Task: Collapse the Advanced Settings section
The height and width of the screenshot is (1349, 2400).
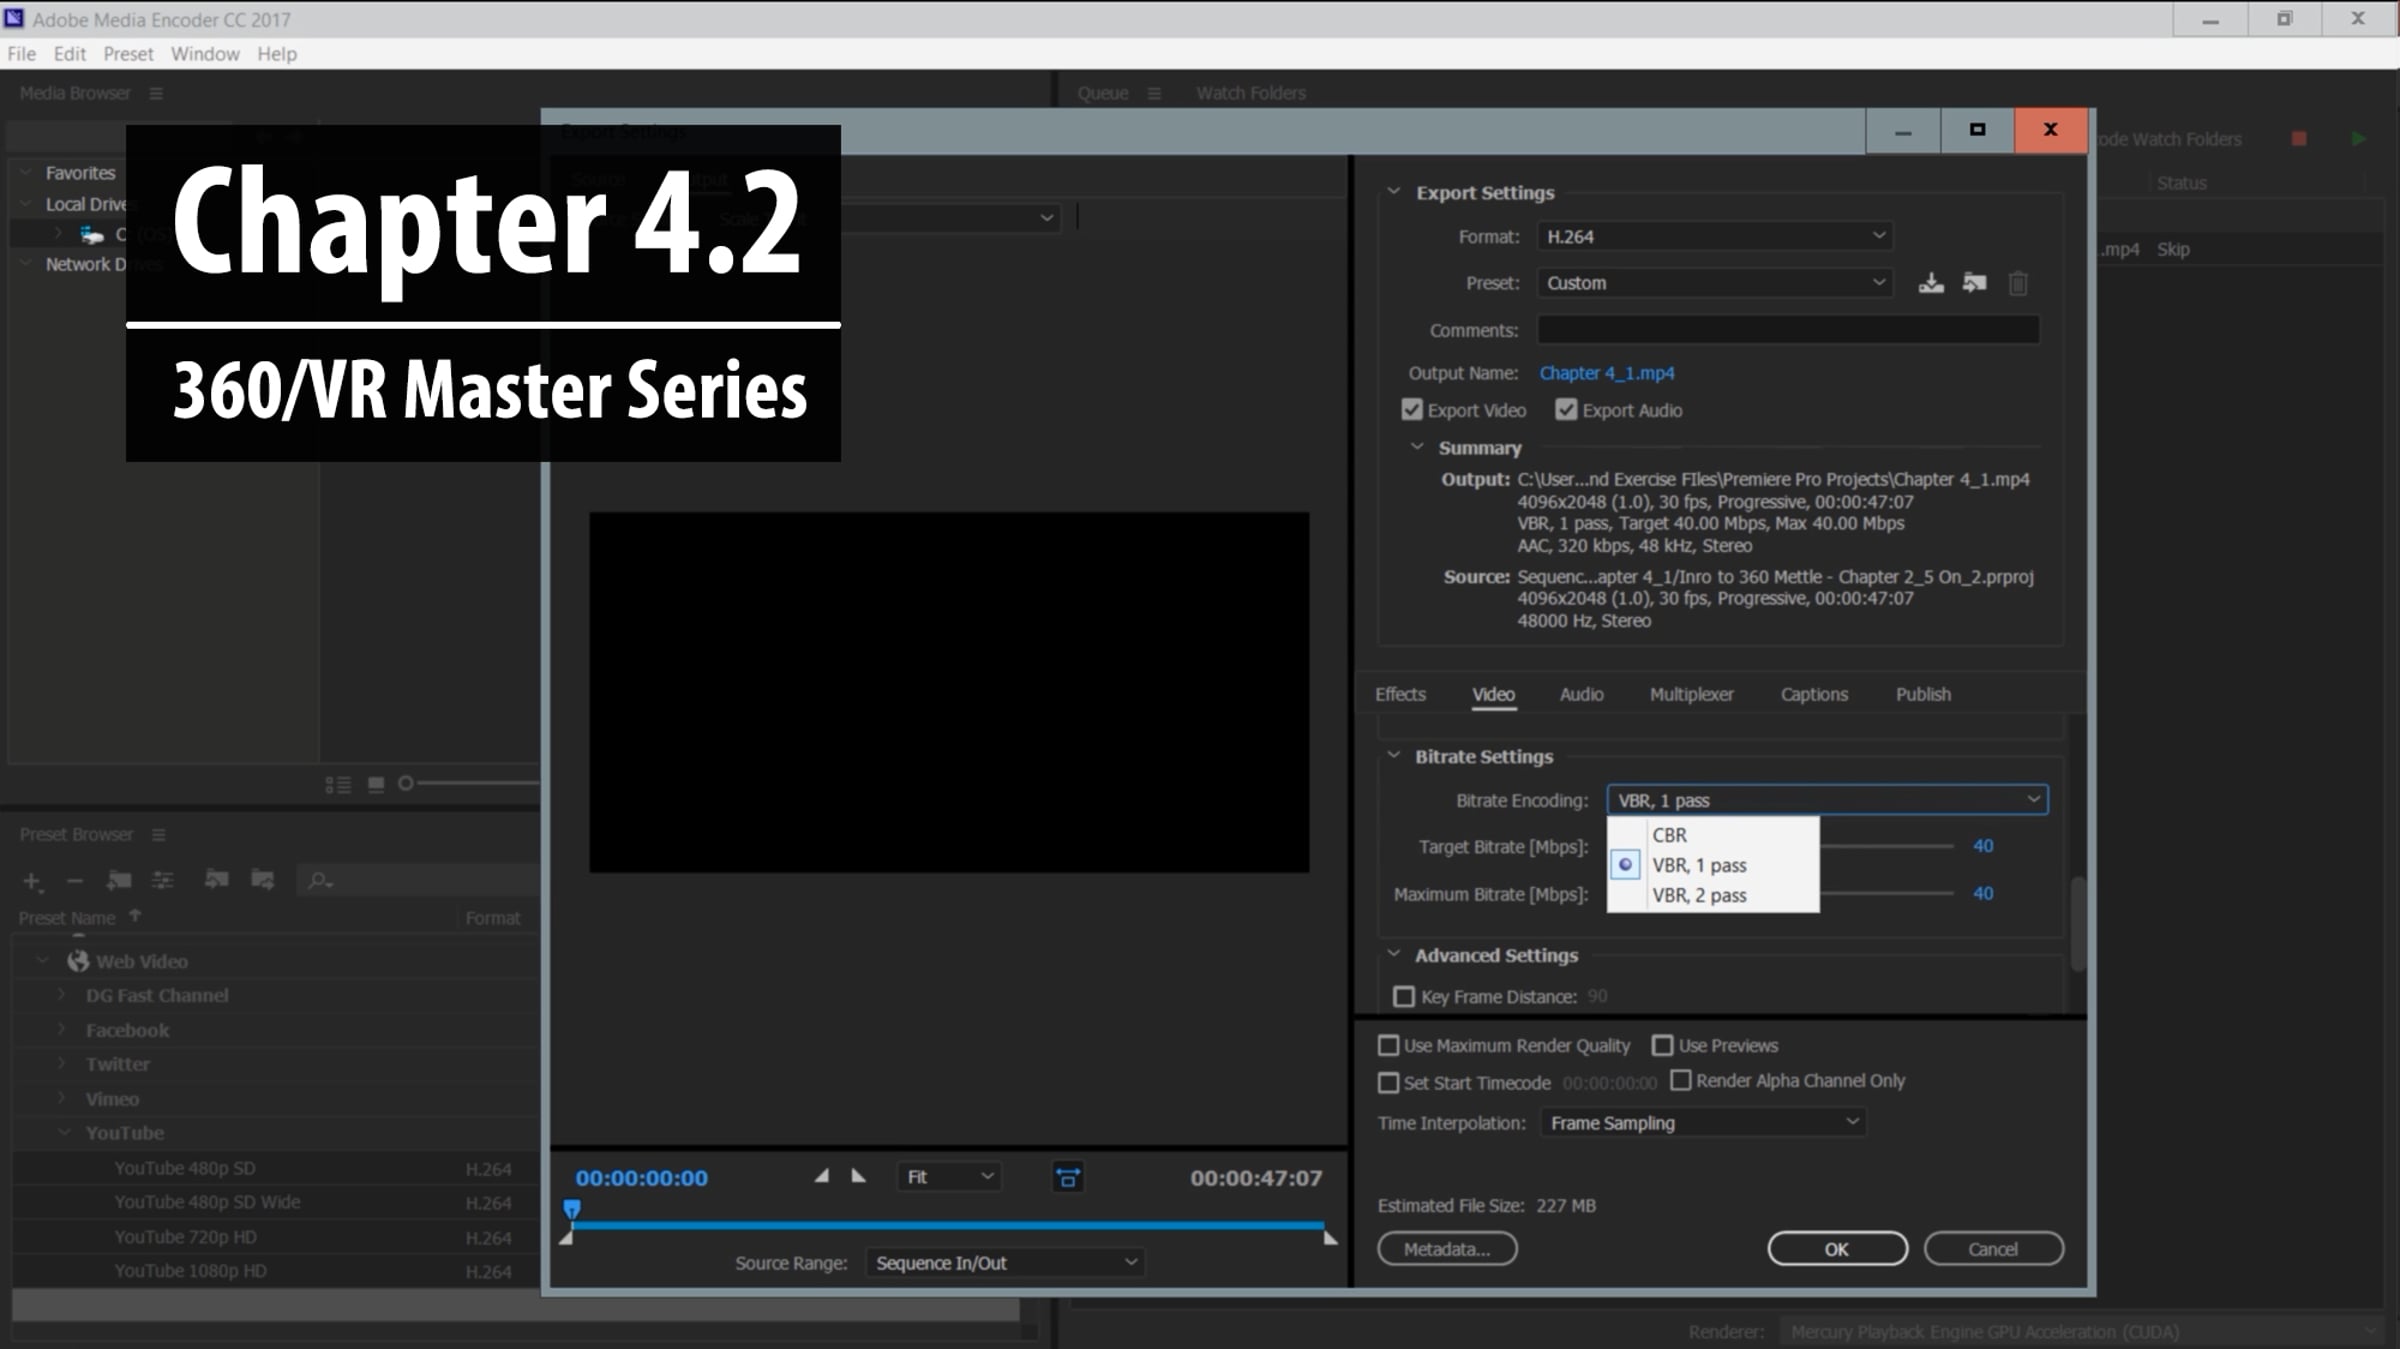Action: tap(1393, 955)
